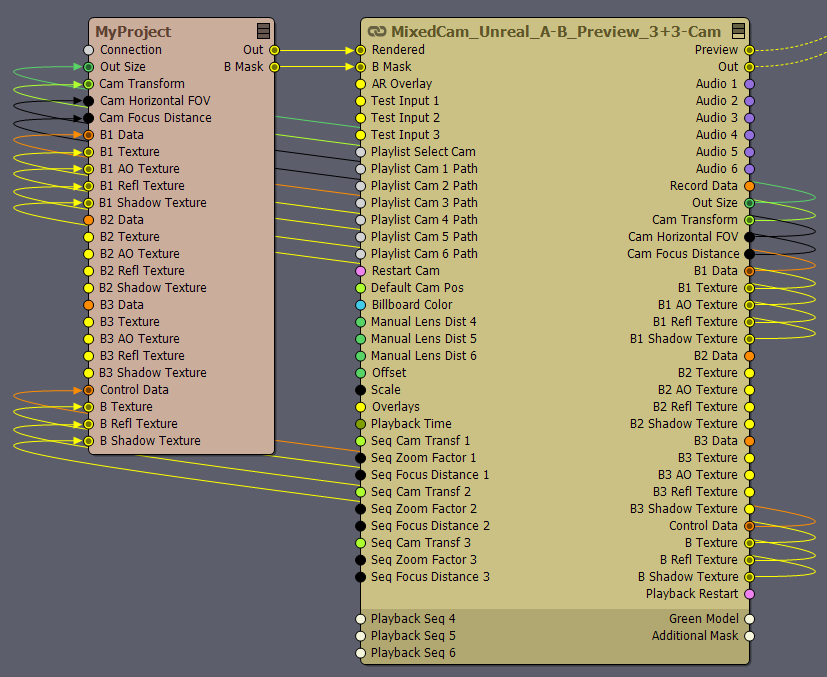This screenshot has height=677, width=827.
Task: Click the MixedCam Cam Focus Distance output label
Action: point(683,254)
